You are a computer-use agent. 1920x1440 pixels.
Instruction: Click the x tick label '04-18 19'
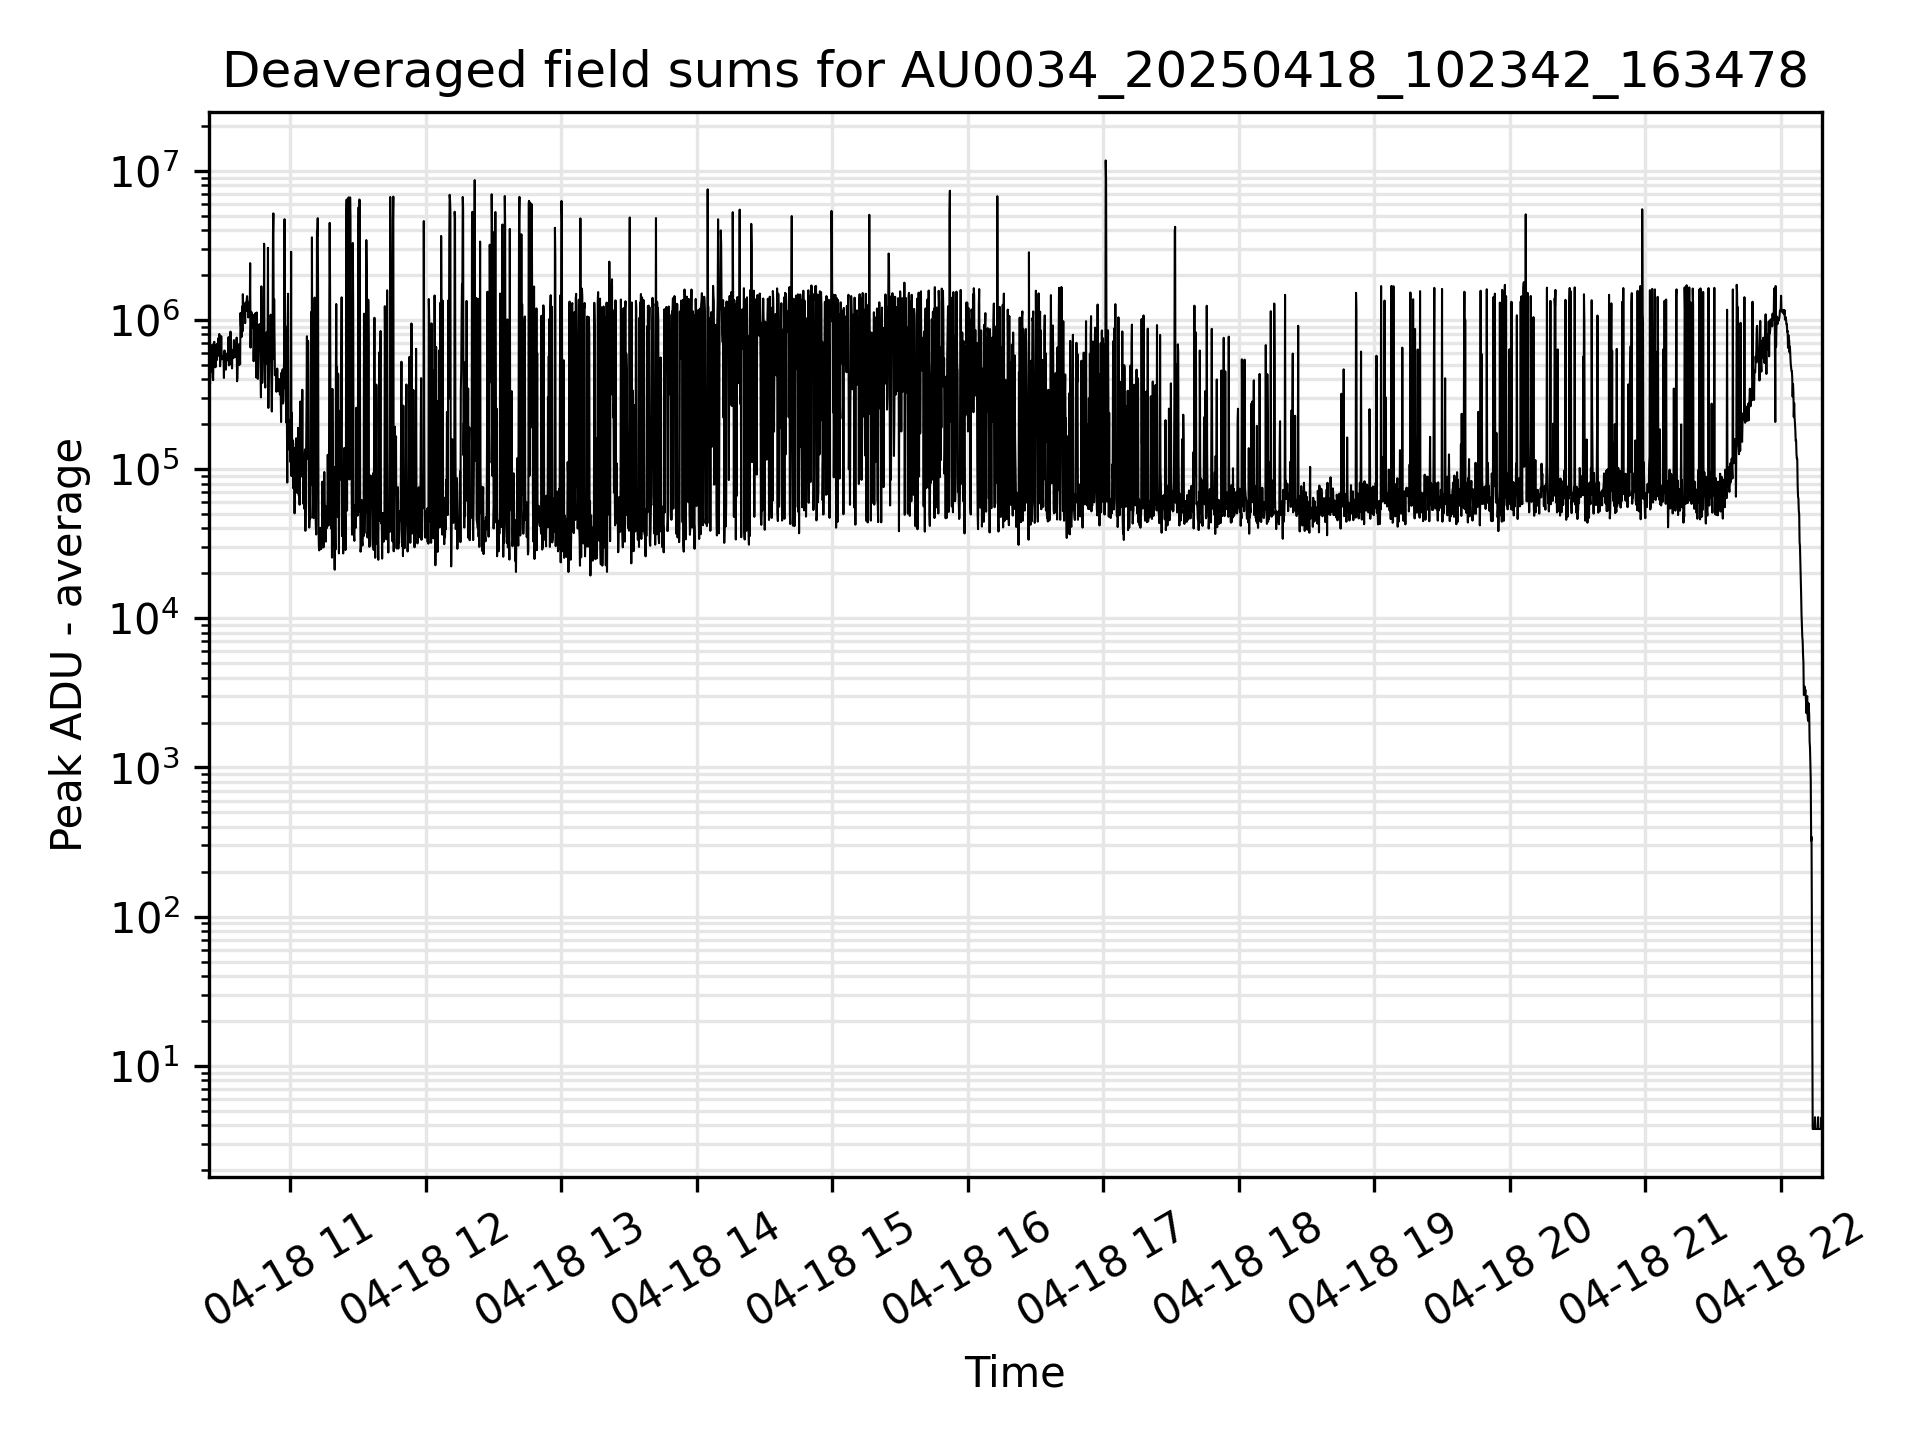(1372, 1269)
